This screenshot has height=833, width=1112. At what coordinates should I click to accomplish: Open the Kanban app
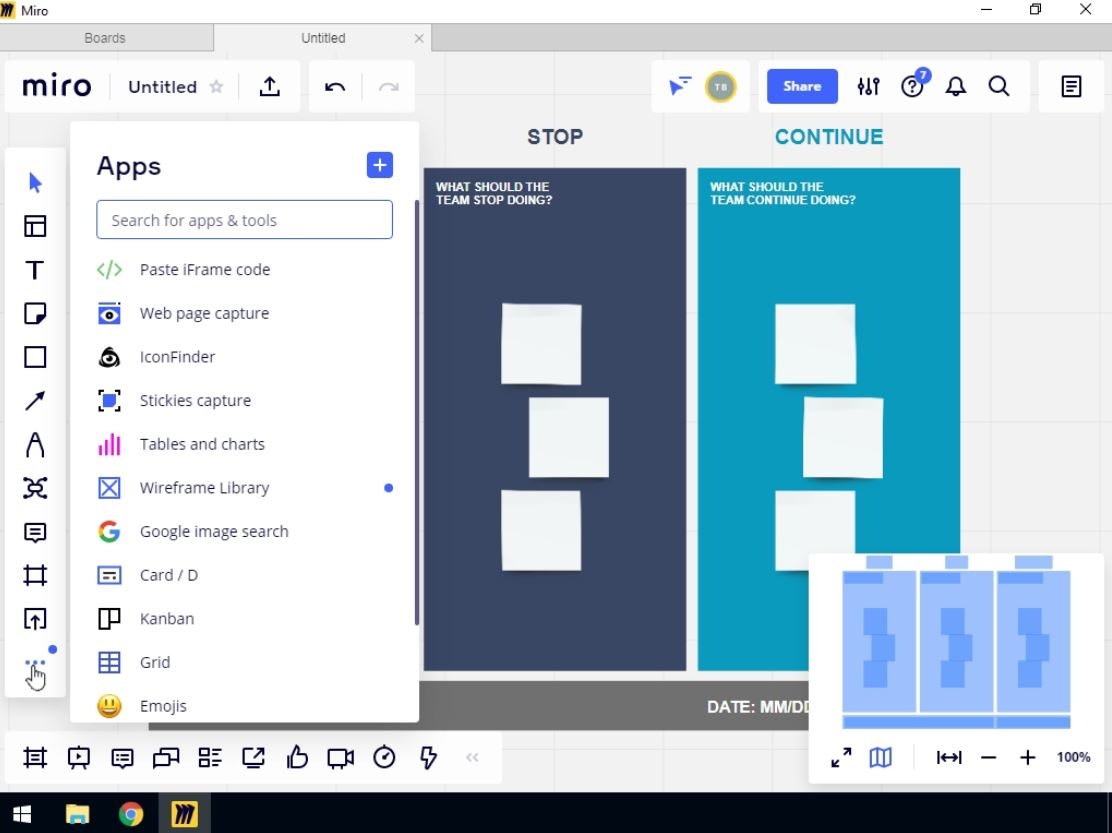[x=245, y=619]
